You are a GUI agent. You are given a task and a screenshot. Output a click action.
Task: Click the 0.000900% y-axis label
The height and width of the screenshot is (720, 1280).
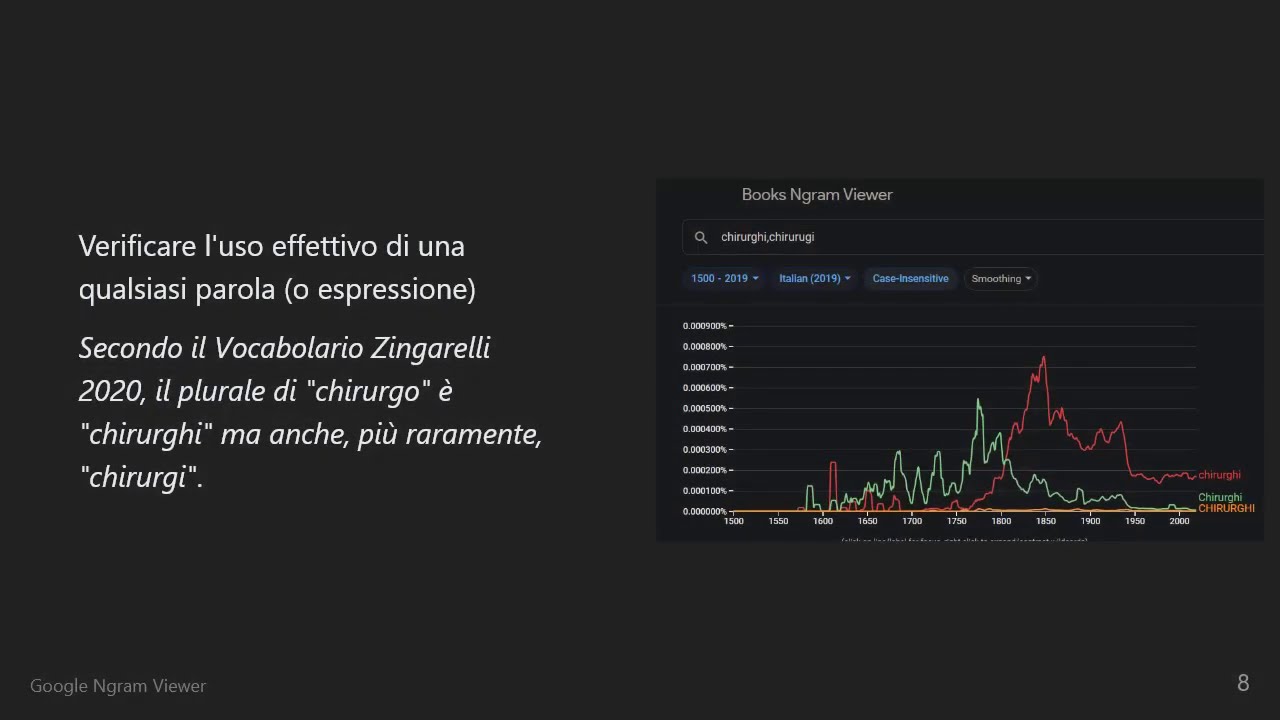704,326
